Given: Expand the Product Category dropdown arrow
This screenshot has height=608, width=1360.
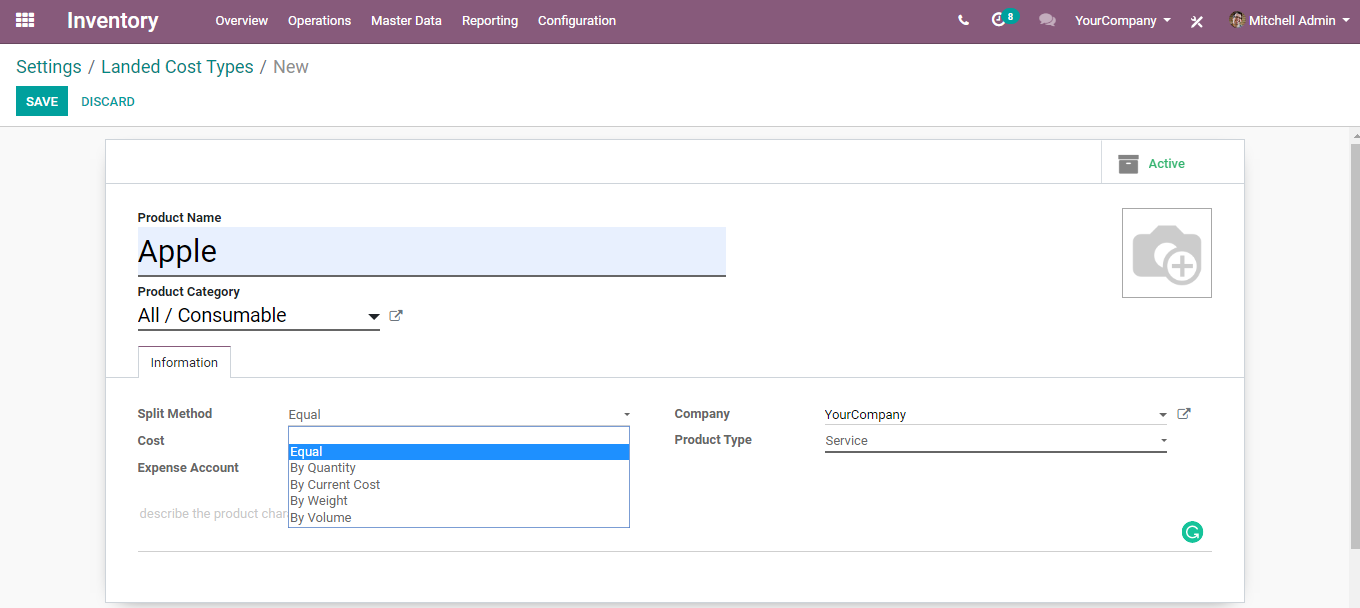Looking at the screenshot, I should pos(374,317).
